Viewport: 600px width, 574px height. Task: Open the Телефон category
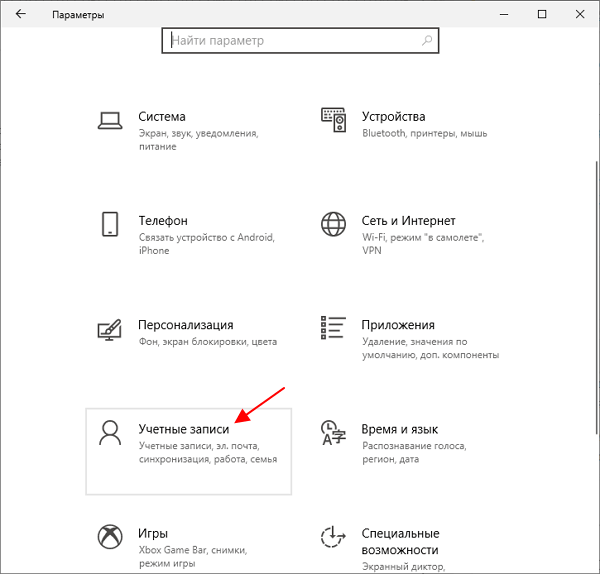[163, 221]
